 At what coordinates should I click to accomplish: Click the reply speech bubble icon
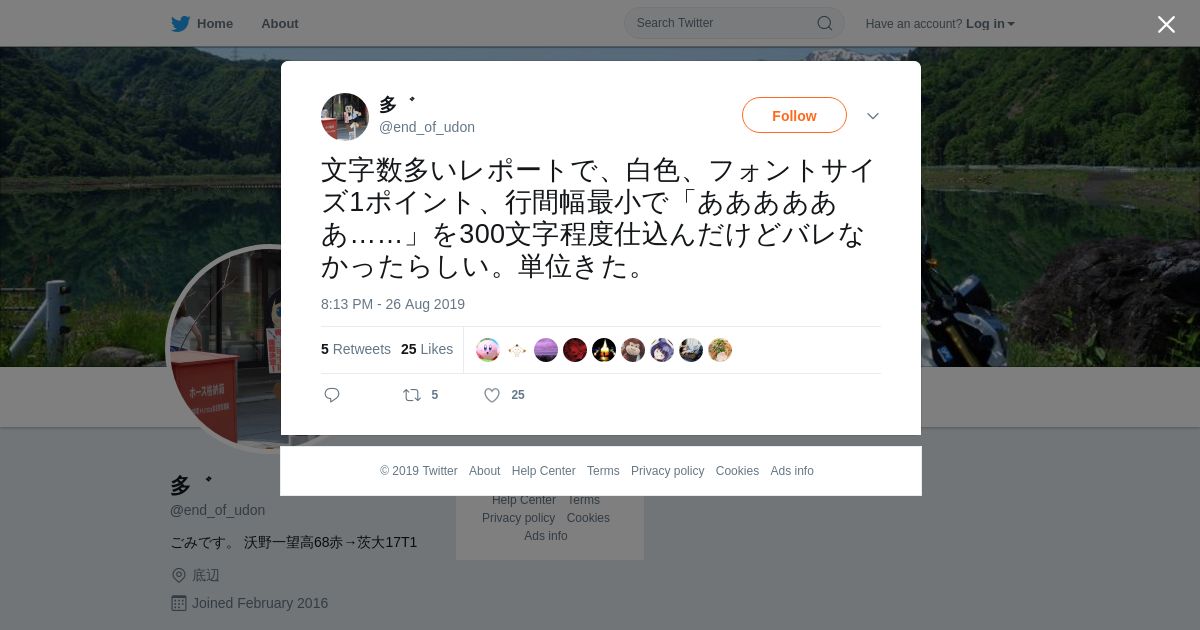(x=332, y=395)
